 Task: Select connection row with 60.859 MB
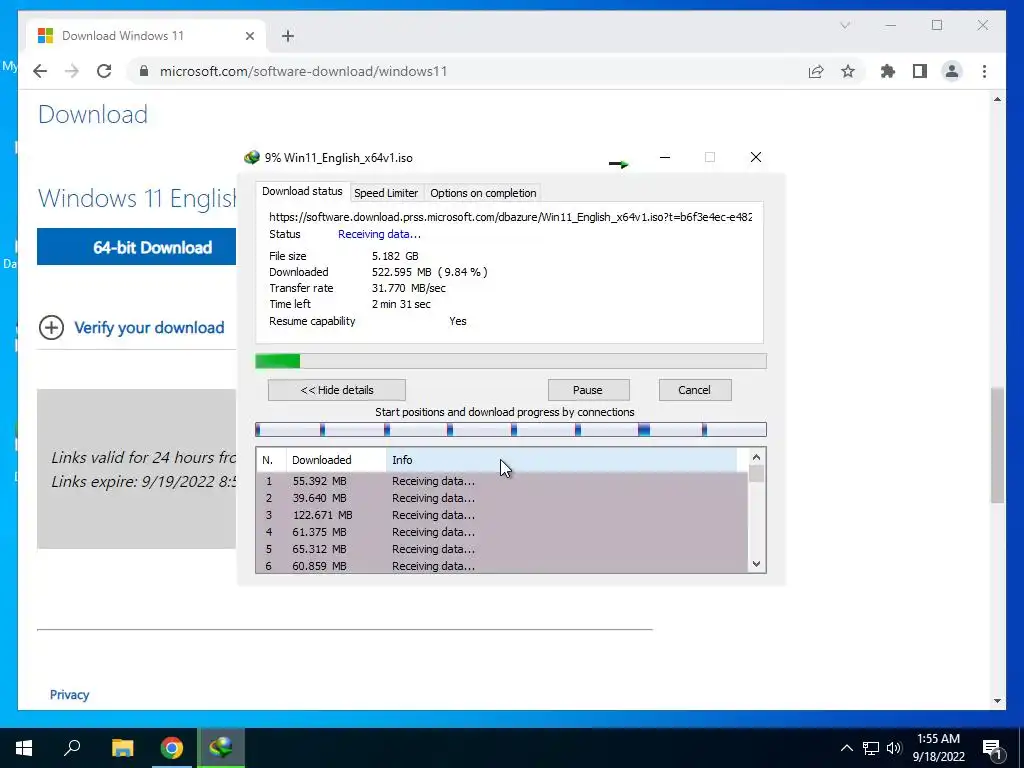[x=502, y=566]
